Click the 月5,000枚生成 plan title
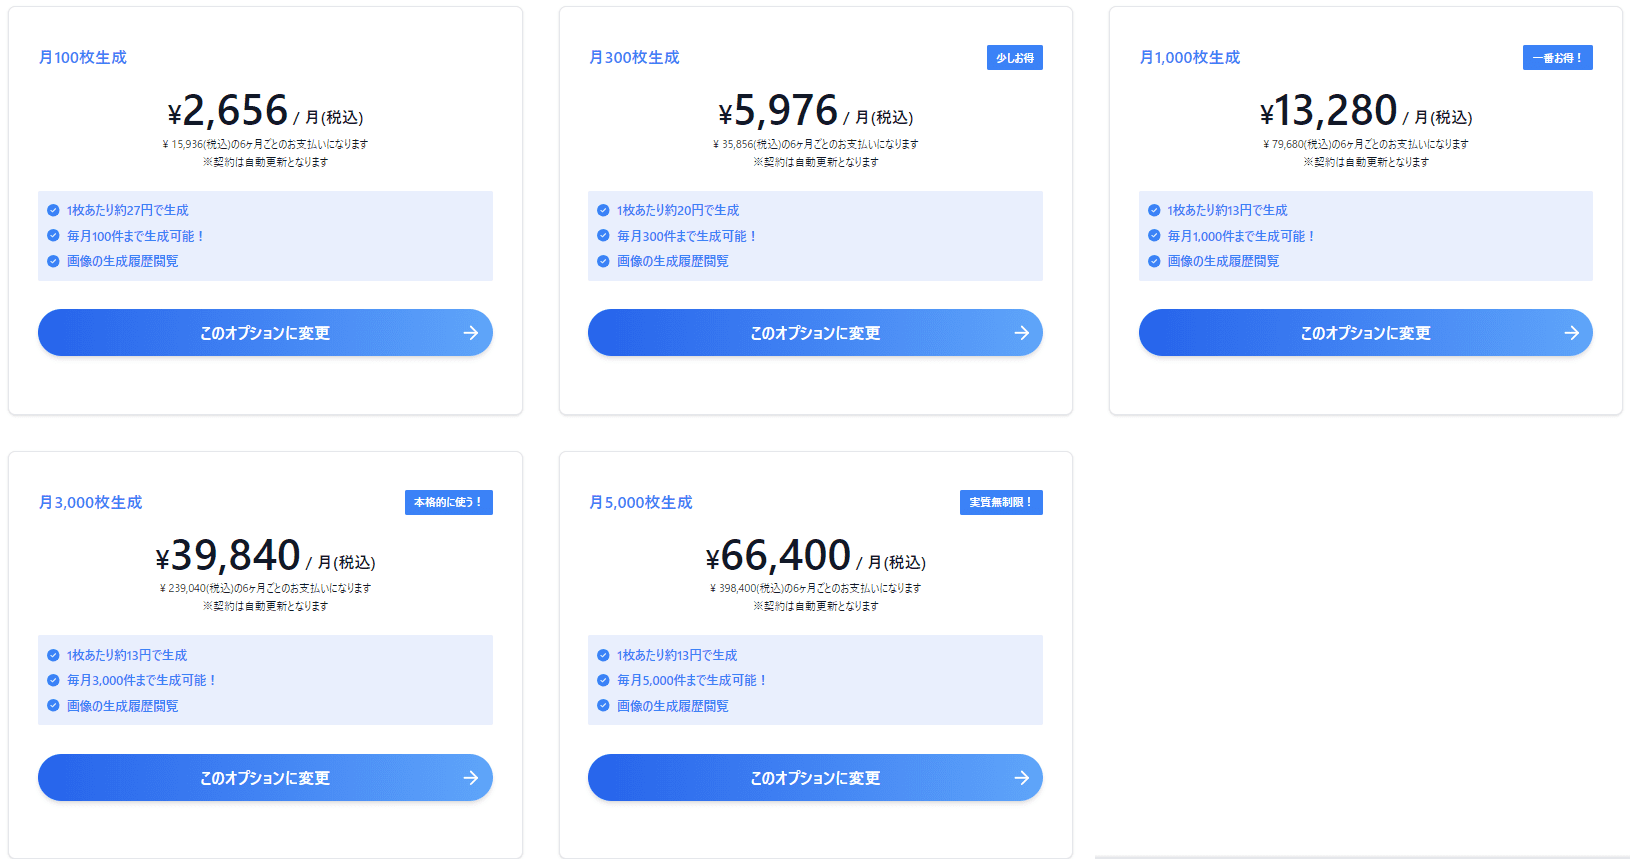The width and height of the screenshot is (1637, 859). [641, 502]
